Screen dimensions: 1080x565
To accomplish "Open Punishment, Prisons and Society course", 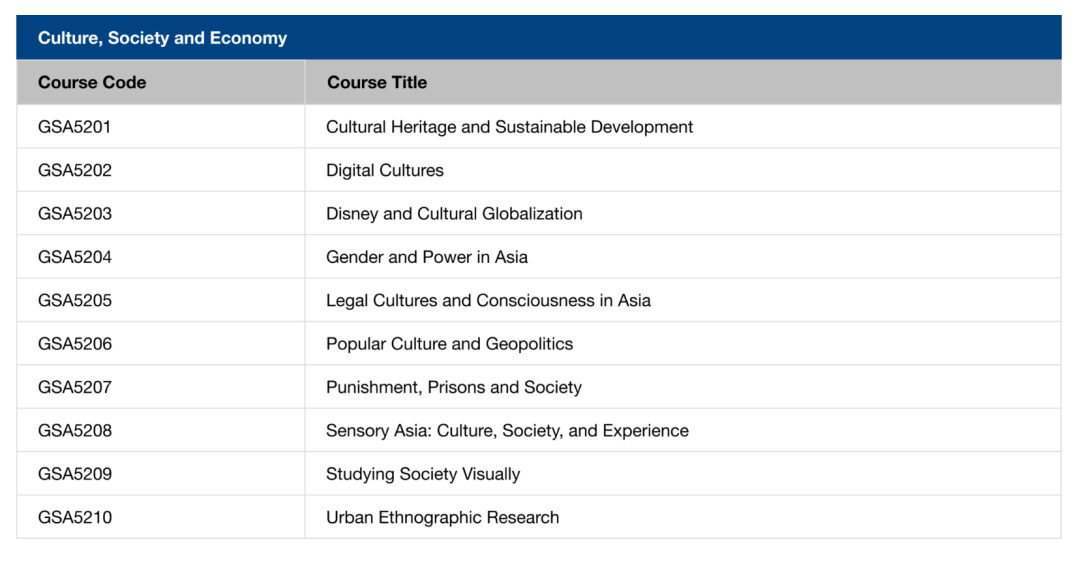I will pos(454,387).
